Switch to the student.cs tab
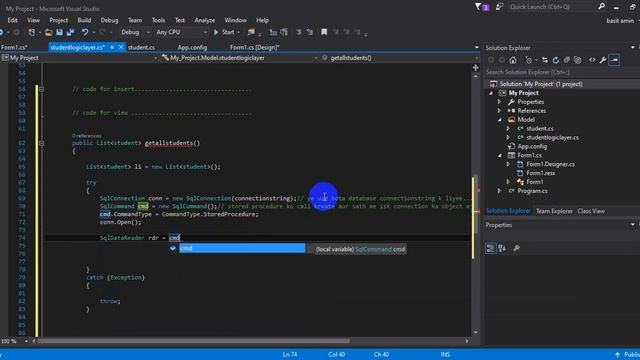 click(141, 47)
